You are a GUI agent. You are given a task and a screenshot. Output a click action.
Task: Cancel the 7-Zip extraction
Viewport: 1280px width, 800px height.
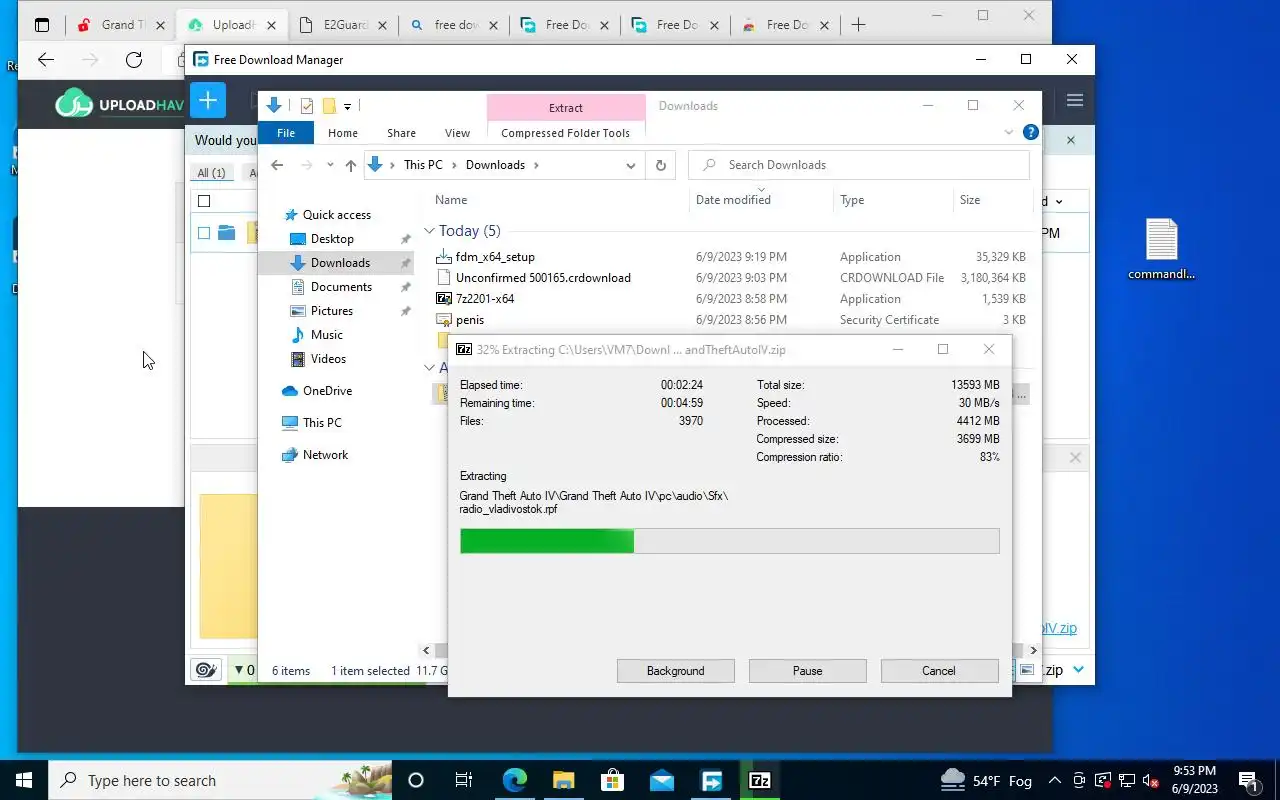(x=939, y=671)
